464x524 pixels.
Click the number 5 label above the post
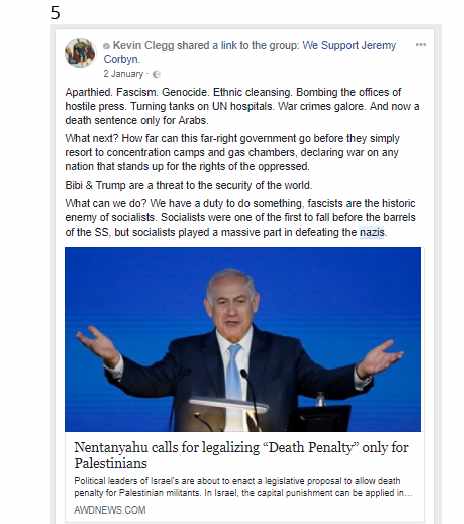point(55,13)
